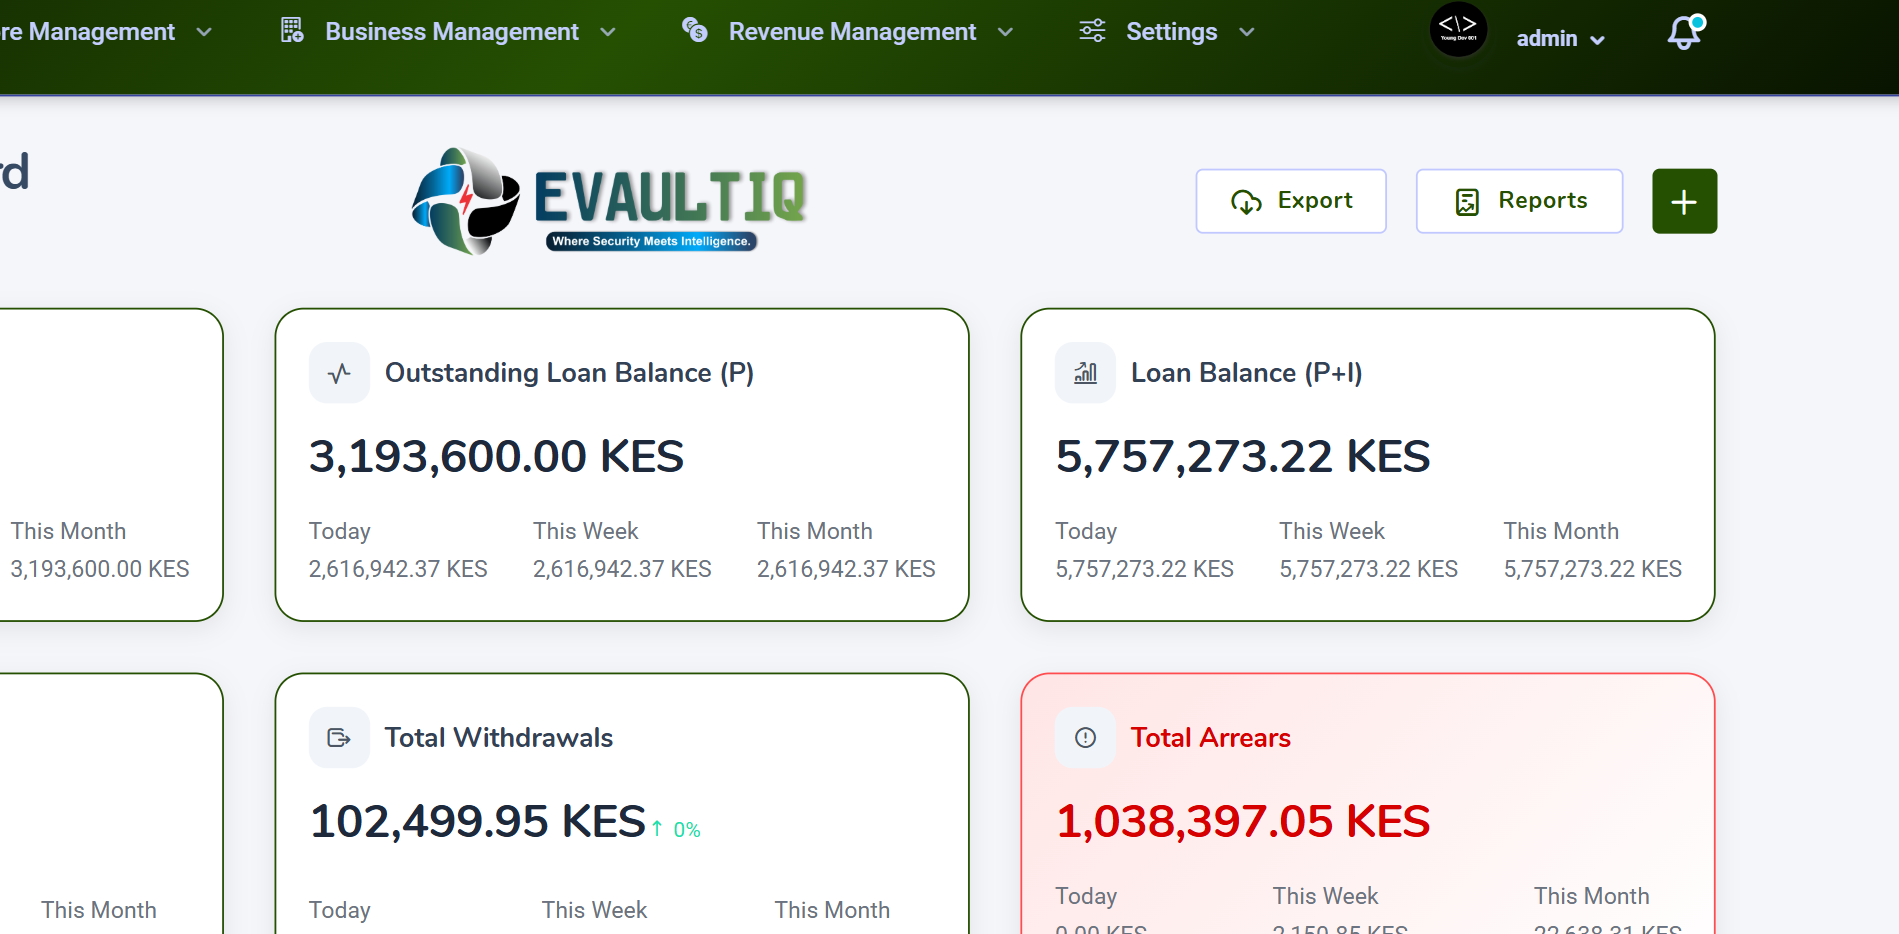This screenshot has height=934, width=1899.
Task: Click the 1,038,397.05 KES arrears amount
Action: click(x=1243, y=821)
